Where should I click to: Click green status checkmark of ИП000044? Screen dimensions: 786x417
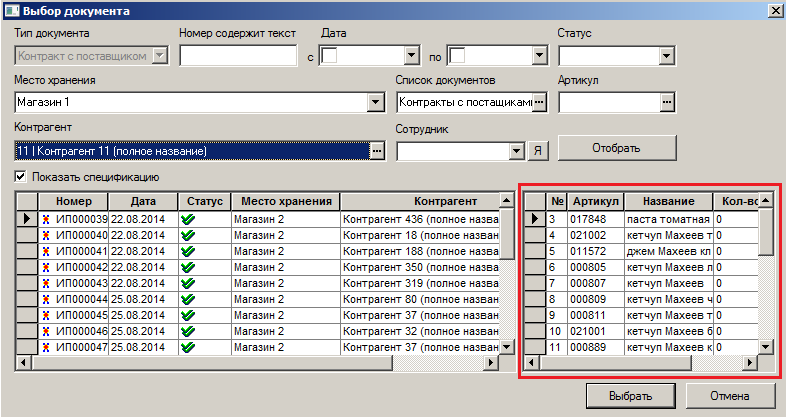pos(188,299)
